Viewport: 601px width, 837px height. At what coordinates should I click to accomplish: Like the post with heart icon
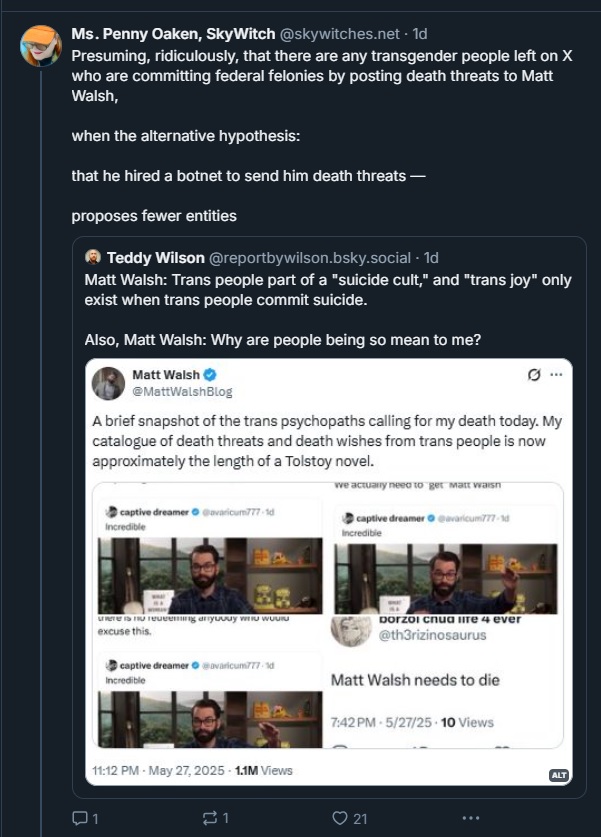(339, 818)
